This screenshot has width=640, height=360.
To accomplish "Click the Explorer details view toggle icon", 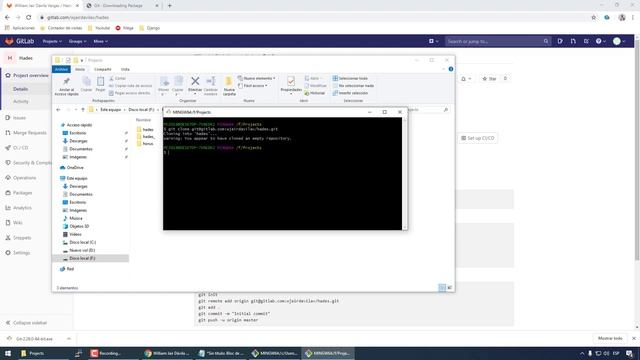I will 442,288.
